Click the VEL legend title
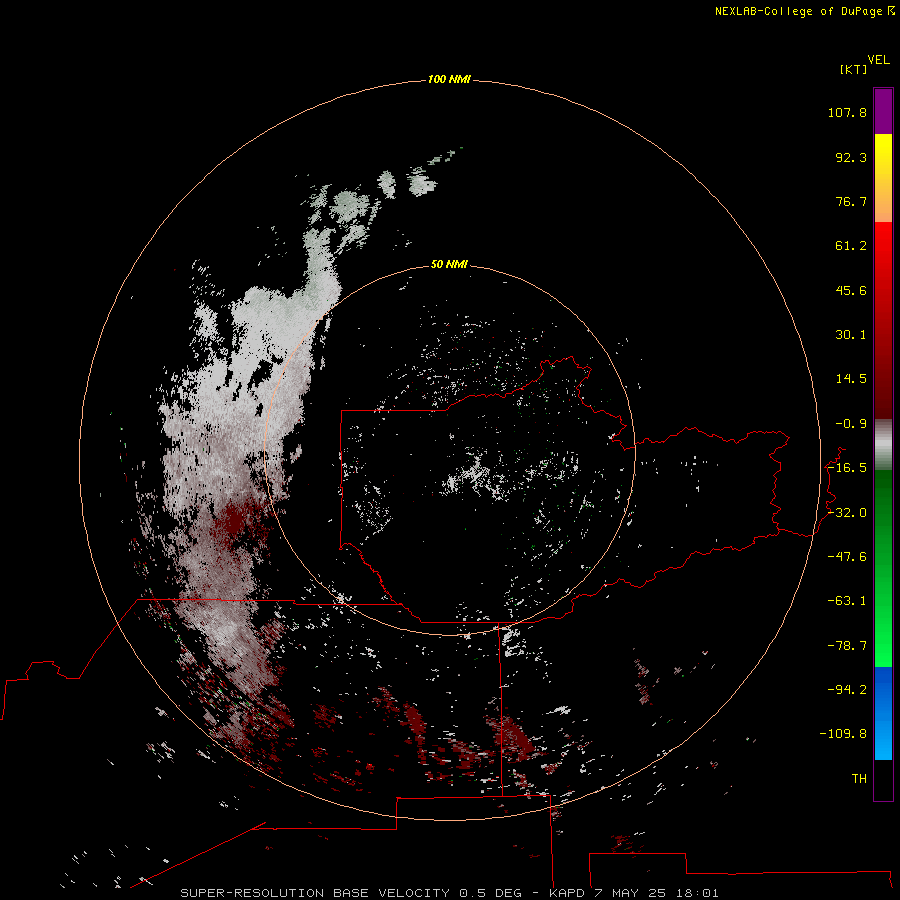 (878, 60)
